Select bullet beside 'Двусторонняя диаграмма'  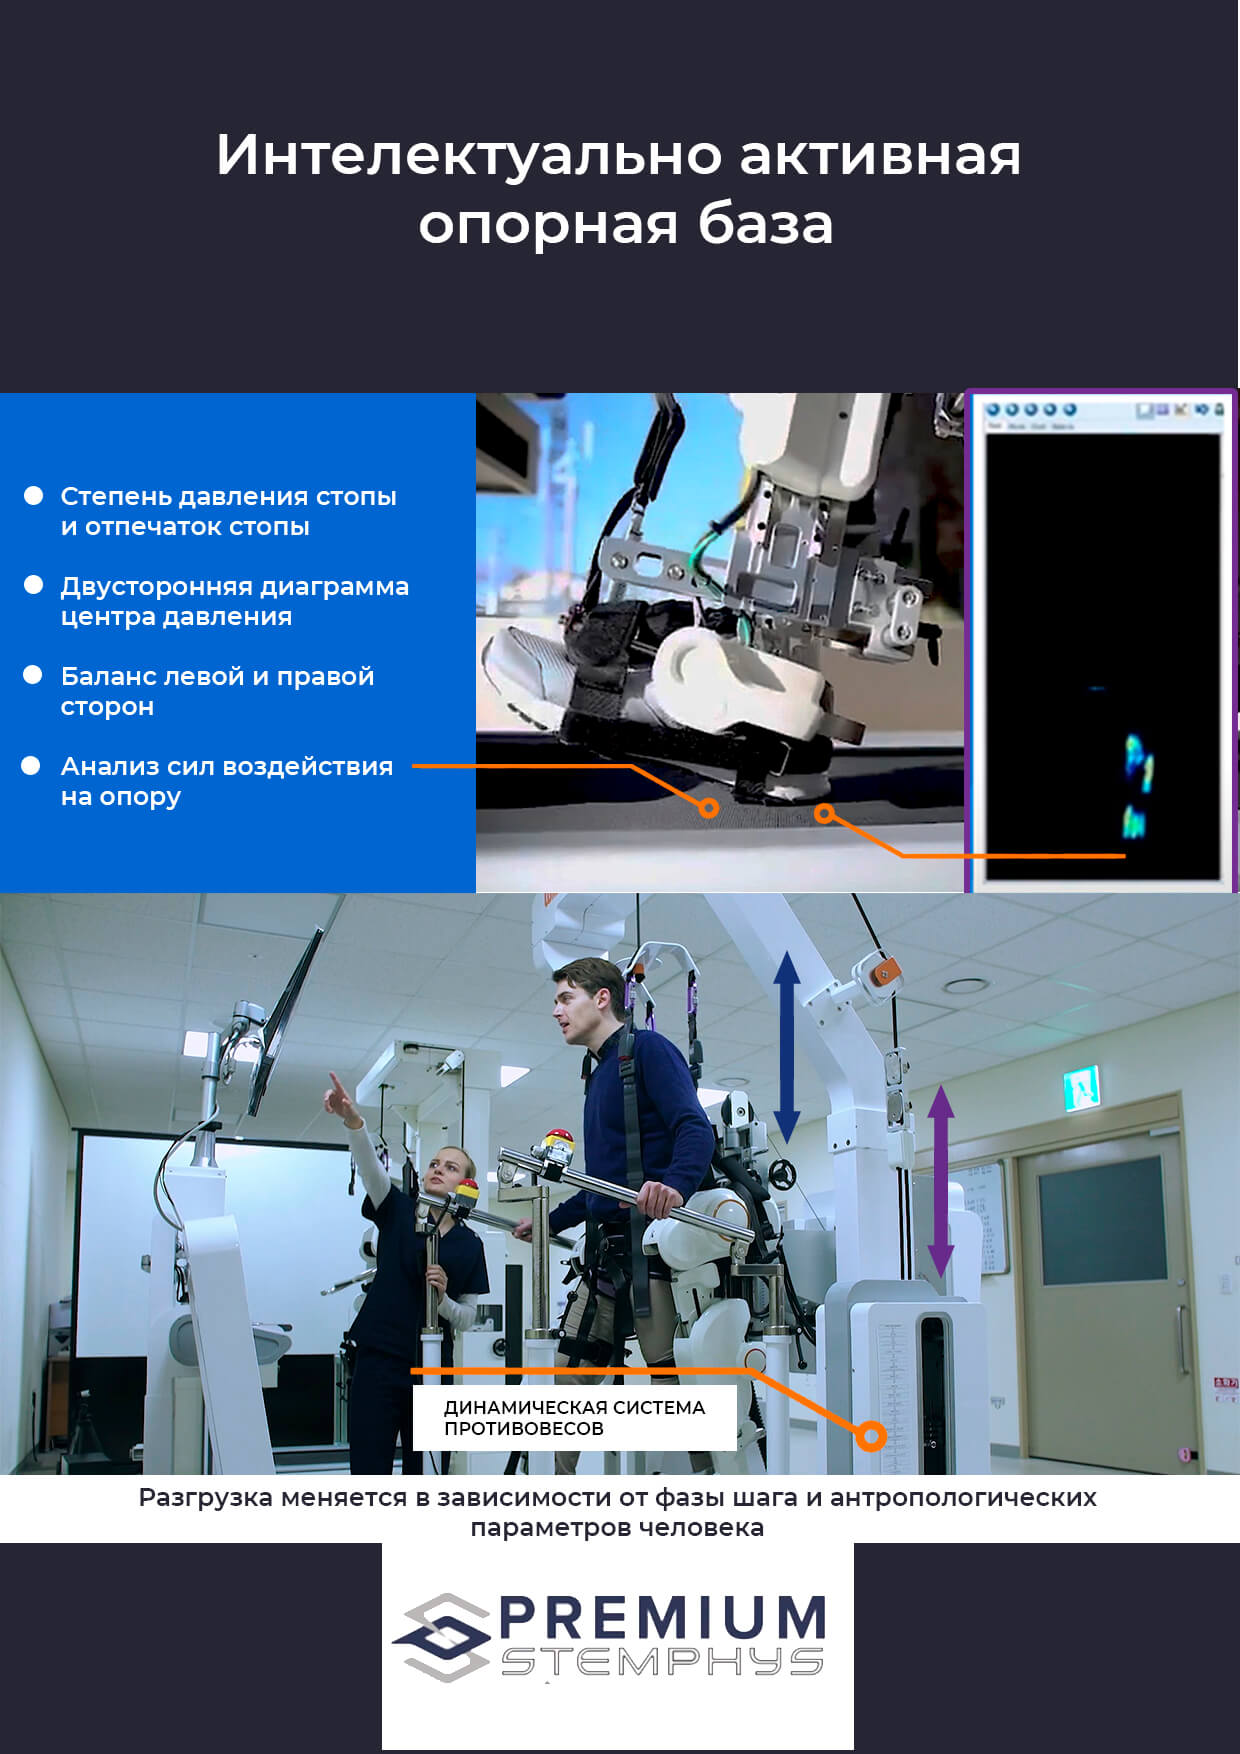pos(34,586)
